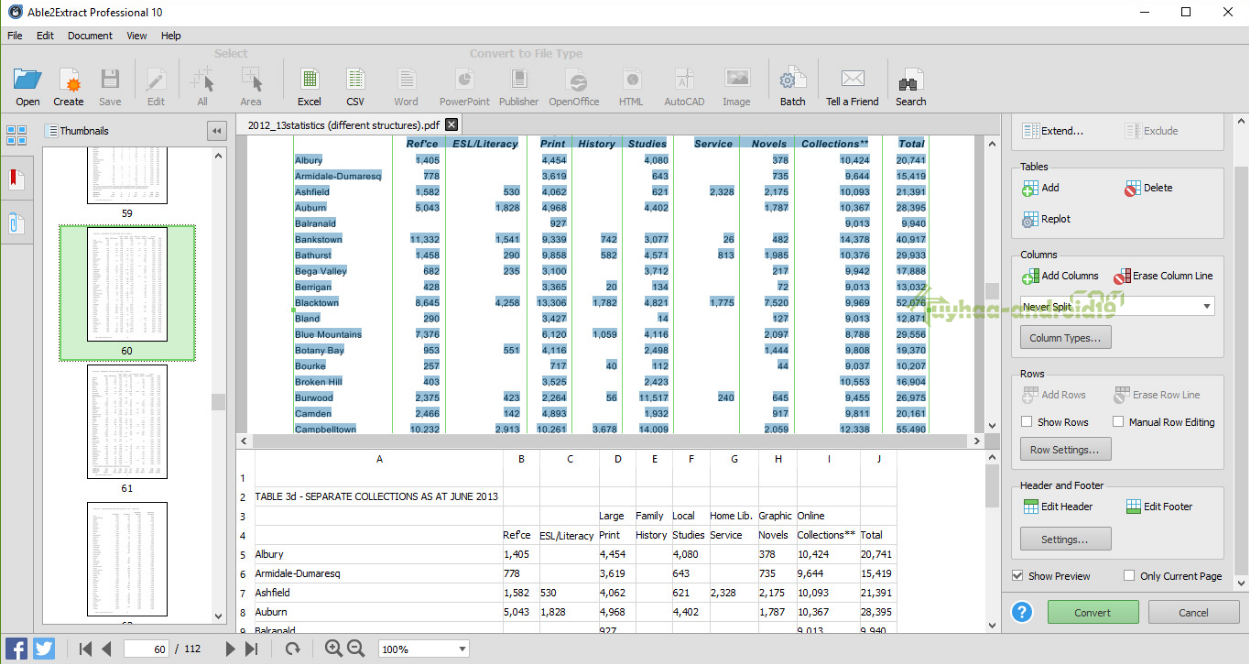Open help with question mark icon
This screenshot has height=664, width=1249.
click(1022, 612)
